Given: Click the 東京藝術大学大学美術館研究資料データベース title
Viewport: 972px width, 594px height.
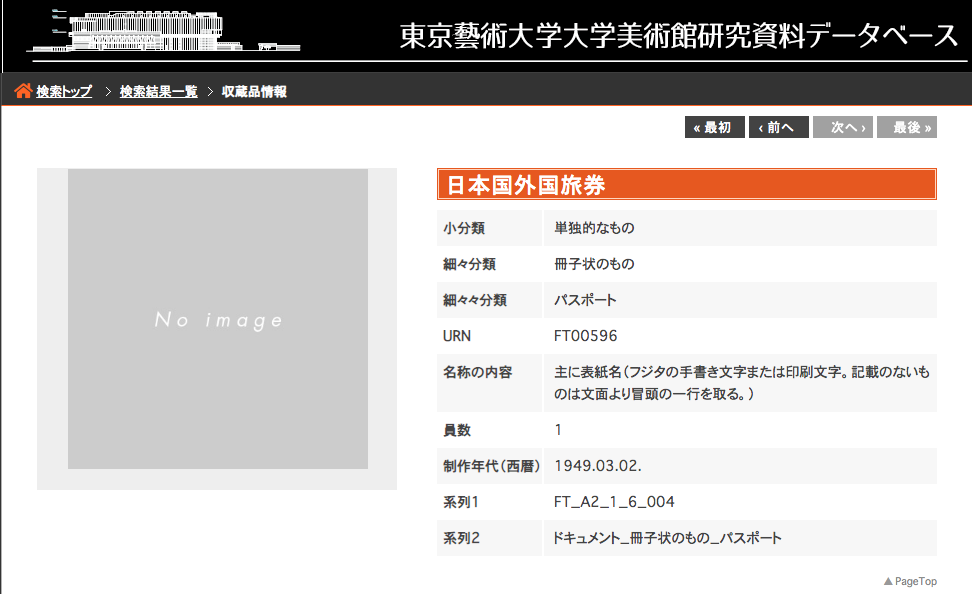Looking at the screenshot, I should [679, 36].
